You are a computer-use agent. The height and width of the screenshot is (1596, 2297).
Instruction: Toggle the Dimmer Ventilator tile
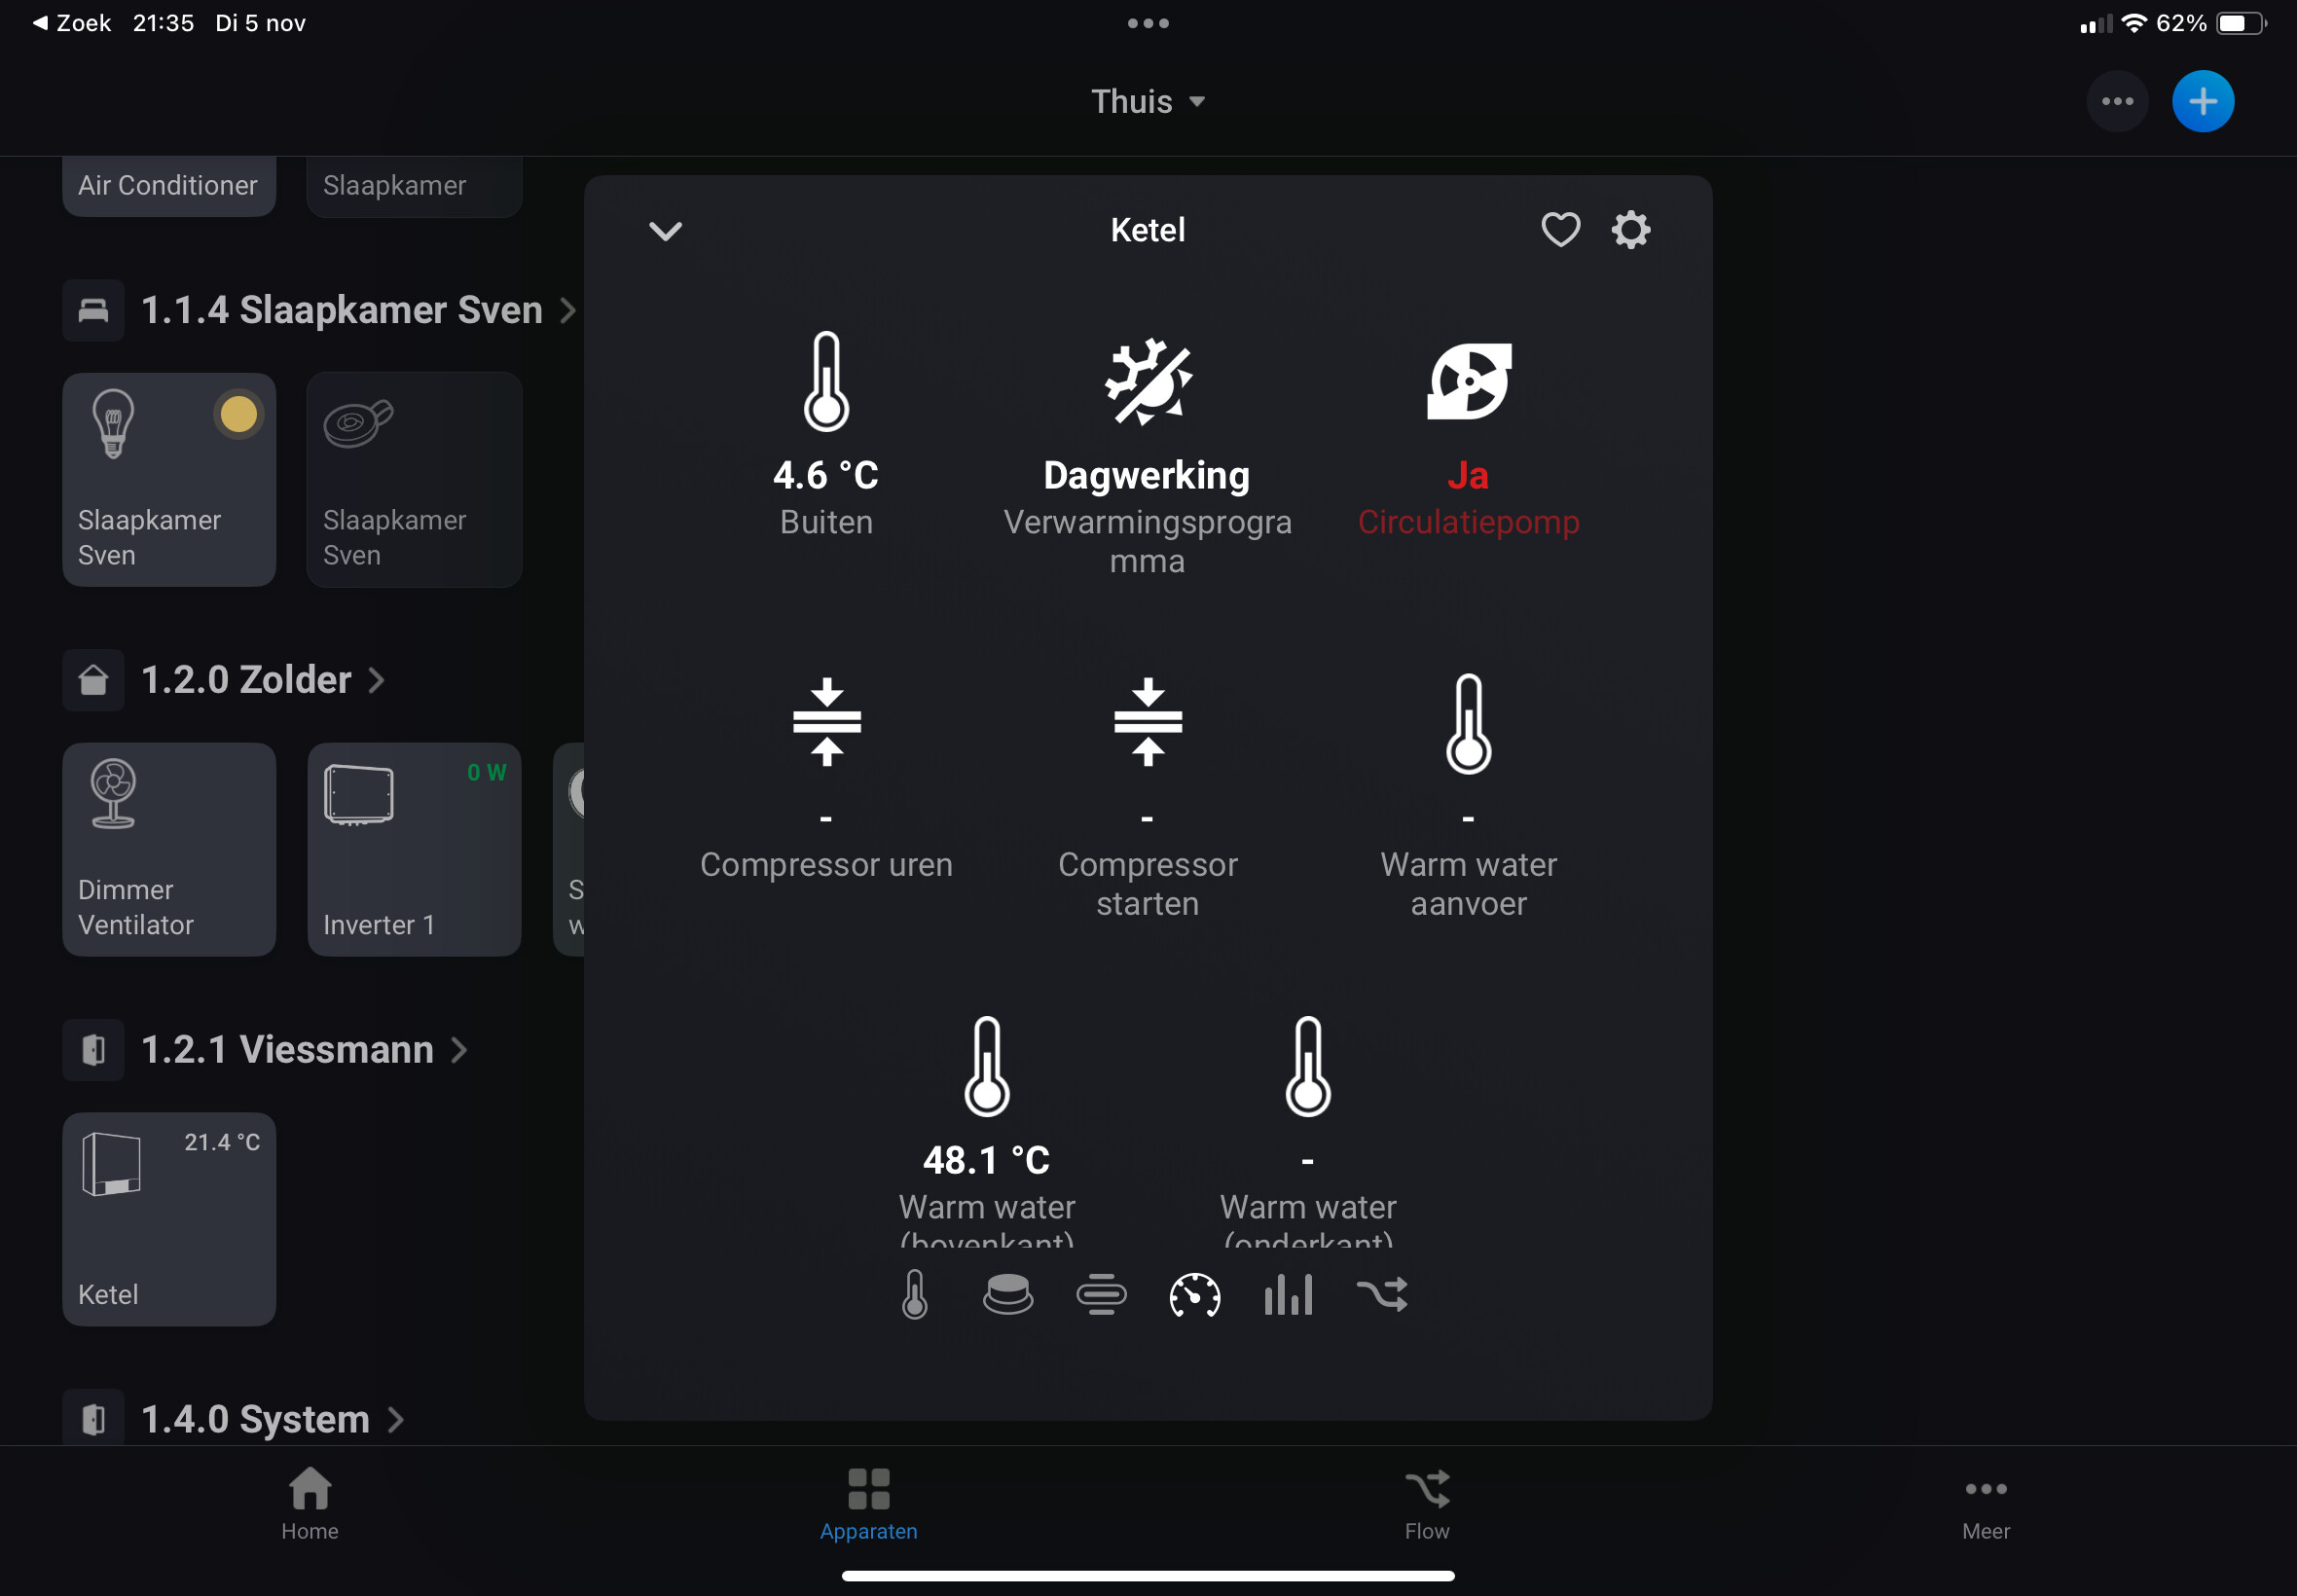pos(169,849)
